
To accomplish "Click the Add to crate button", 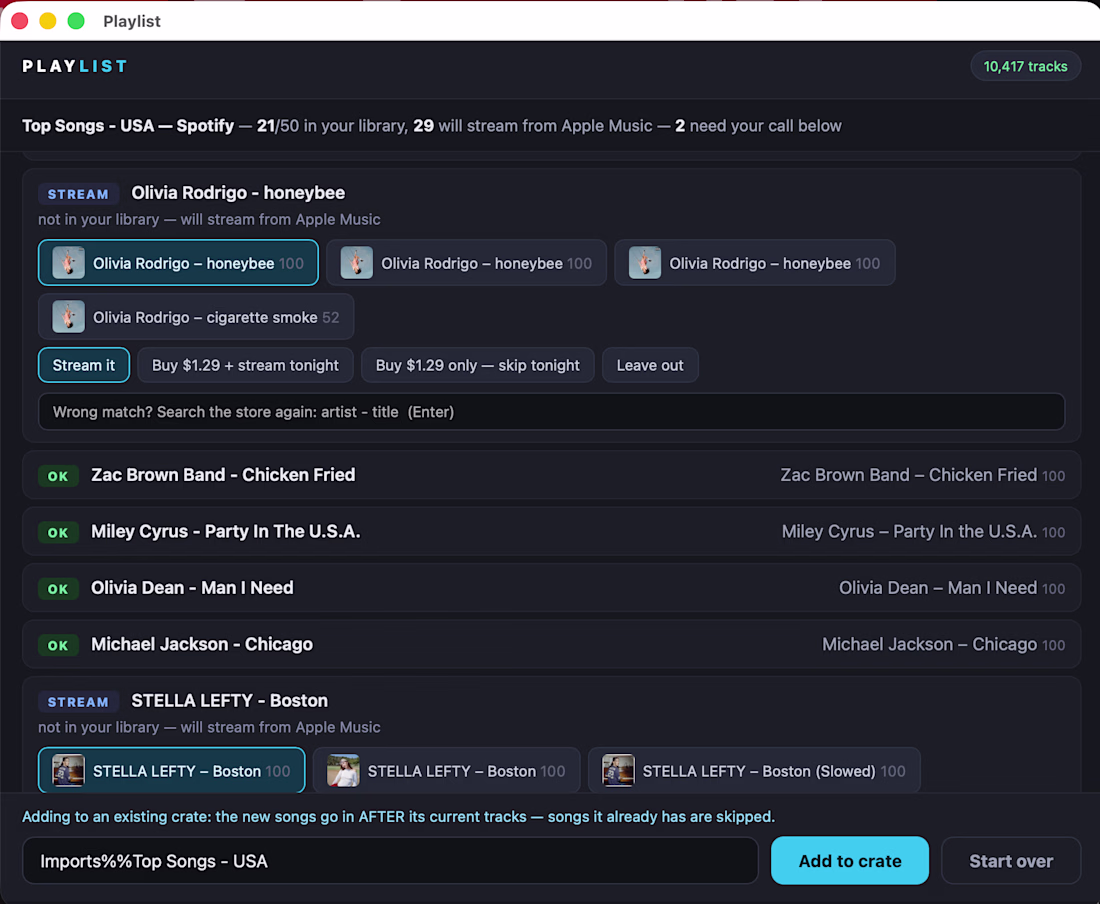I will pyautogui.click(x=850, y=861).
